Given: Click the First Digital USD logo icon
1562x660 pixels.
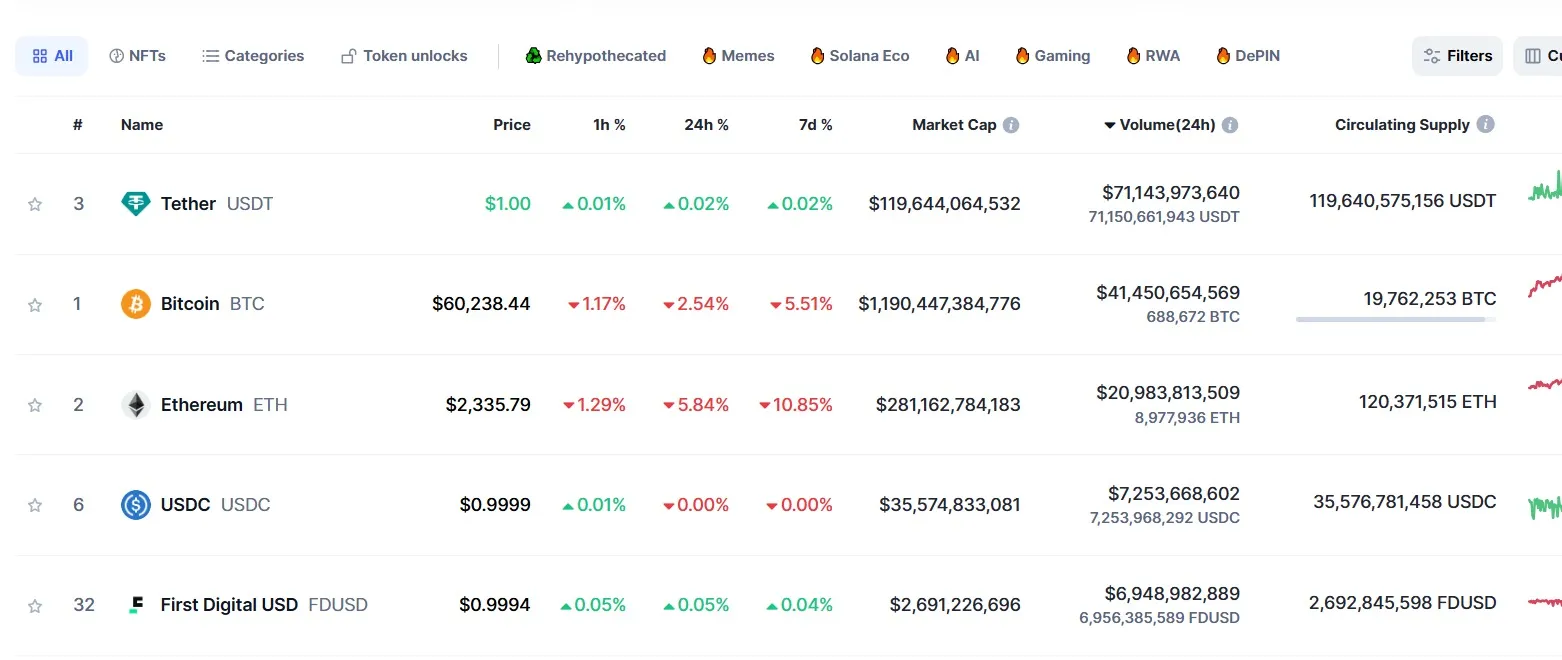Looking at the screenshot, I should point(136,605).
